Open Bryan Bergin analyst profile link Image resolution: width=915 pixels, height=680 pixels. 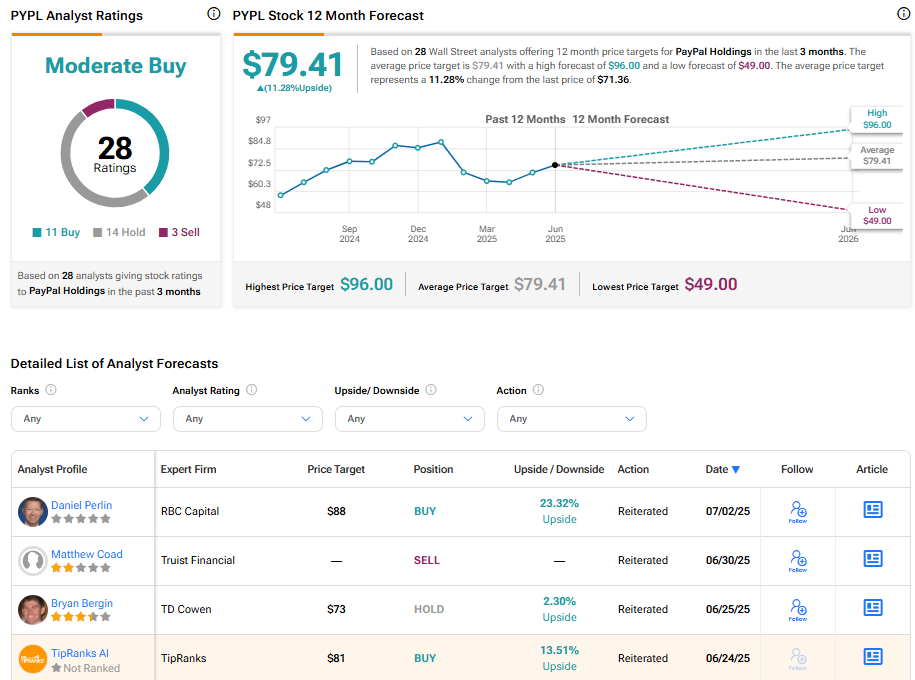pos(81,603)
